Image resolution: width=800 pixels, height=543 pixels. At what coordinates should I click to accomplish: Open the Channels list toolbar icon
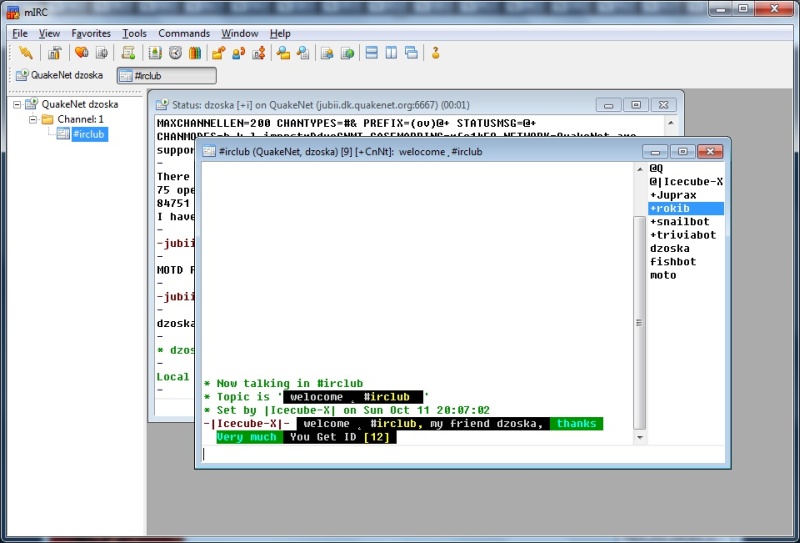[102, 53]
